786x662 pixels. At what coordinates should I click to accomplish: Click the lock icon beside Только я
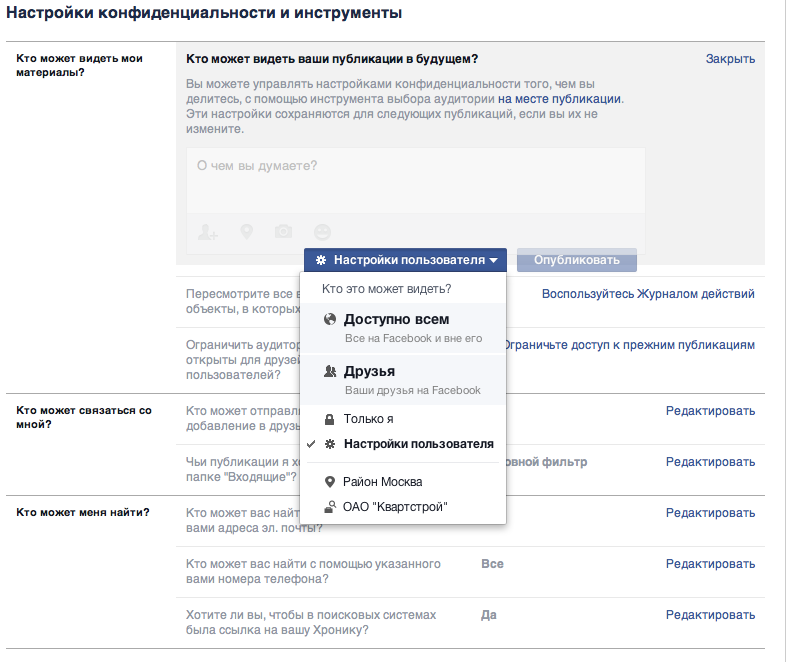pos(329,419)
